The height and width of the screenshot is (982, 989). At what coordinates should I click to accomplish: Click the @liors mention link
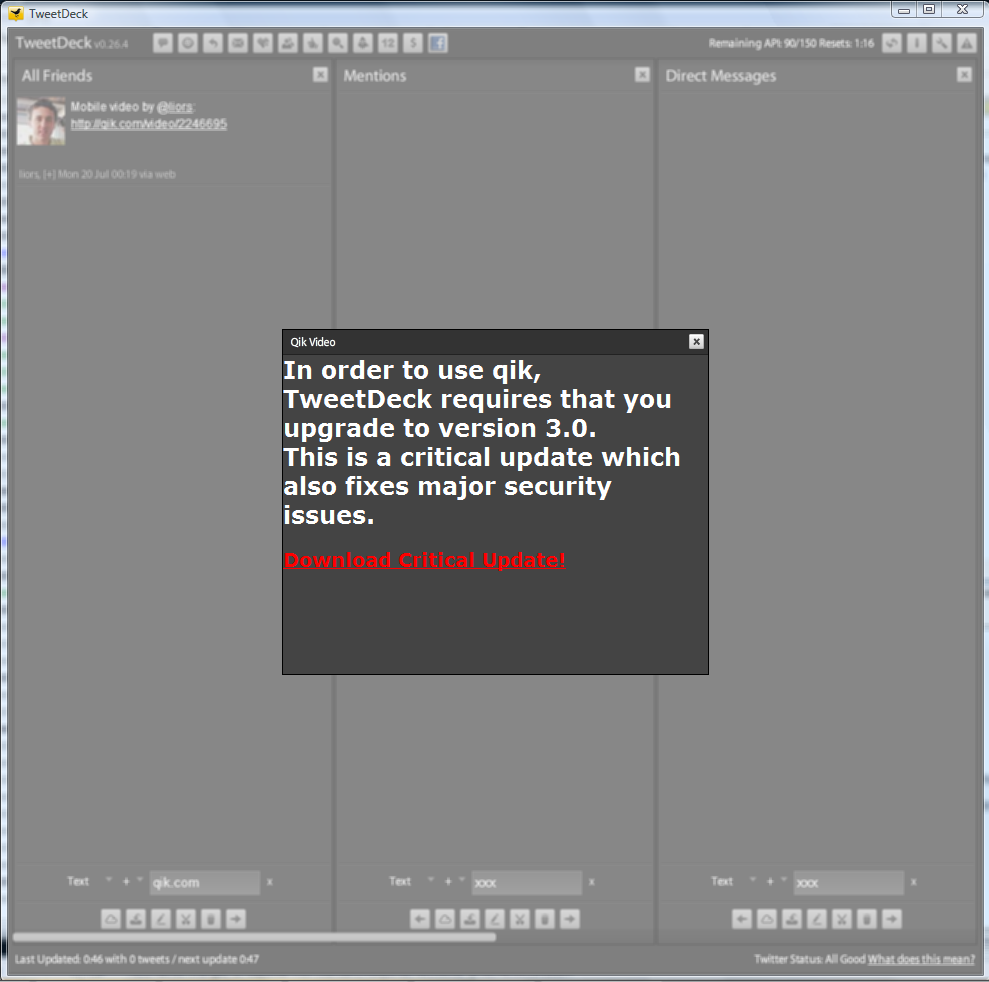(x=175, y=107)
